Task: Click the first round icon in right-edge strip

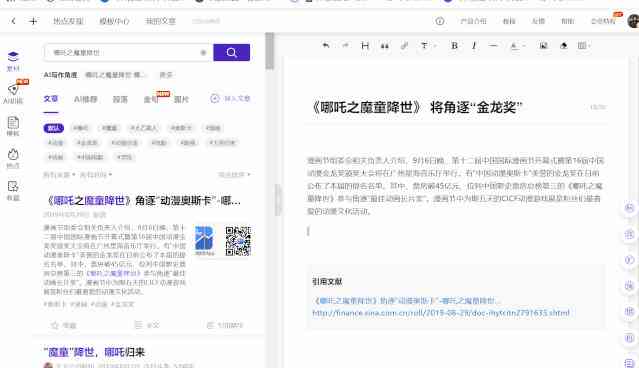Action: pos(629,208)
